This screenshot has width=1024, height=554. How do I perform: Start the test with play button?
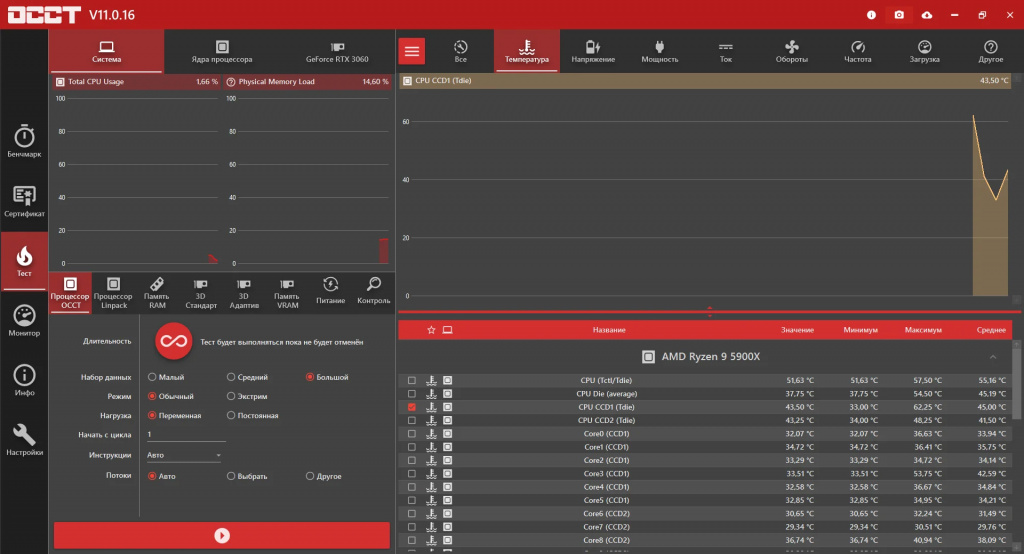(222, 536)
